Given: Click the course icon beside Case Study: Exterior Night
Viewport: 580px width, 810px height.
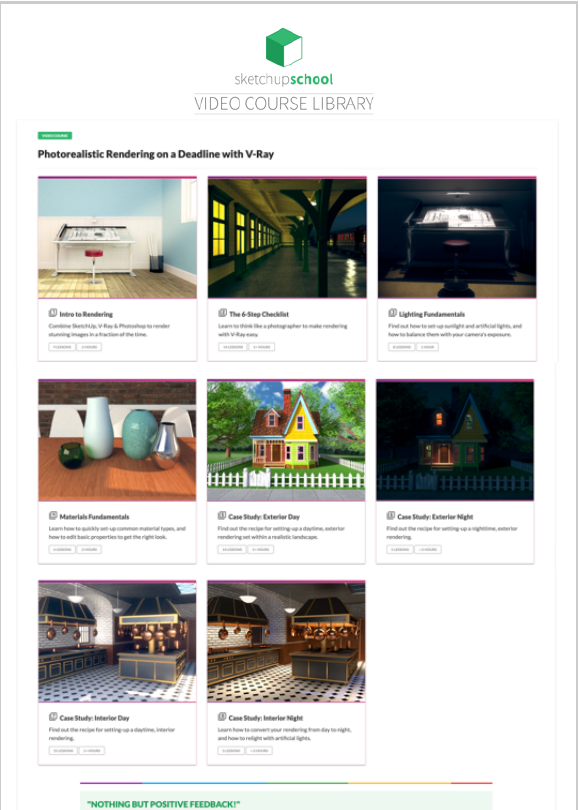Looking at the screenshot, I should pos(391,516).
